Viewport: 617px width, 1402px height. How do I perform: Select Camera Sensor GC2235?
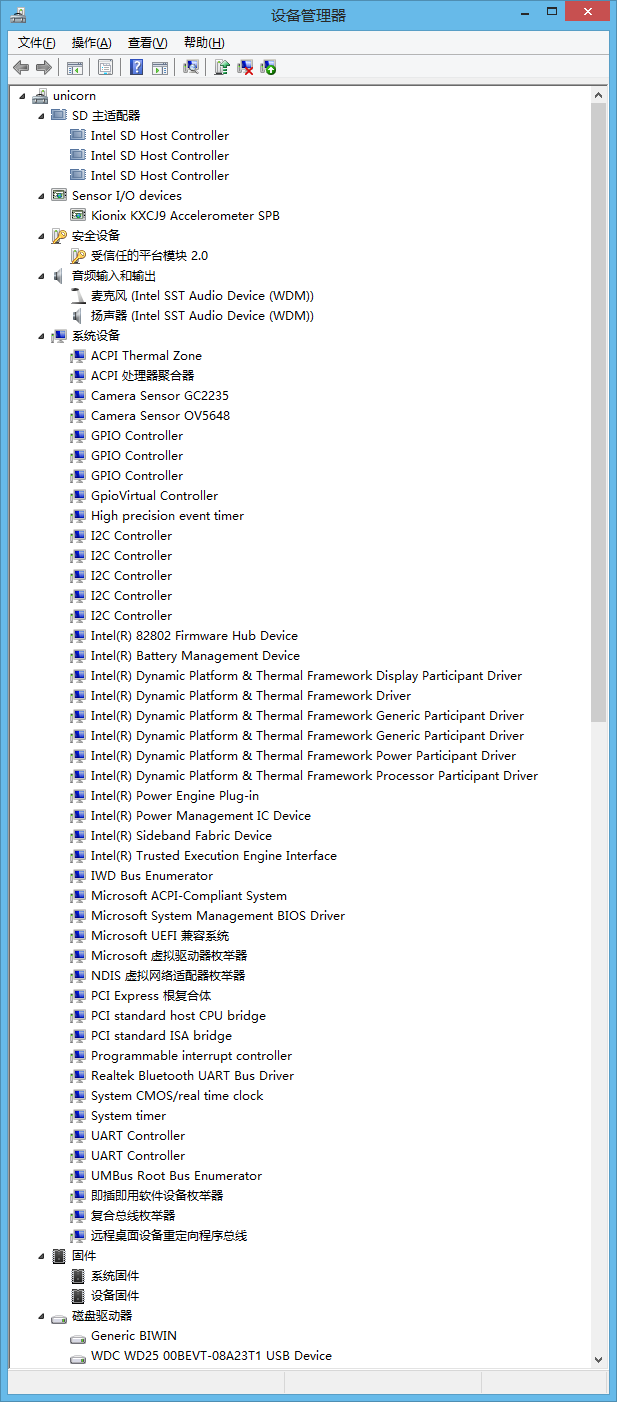160,396
